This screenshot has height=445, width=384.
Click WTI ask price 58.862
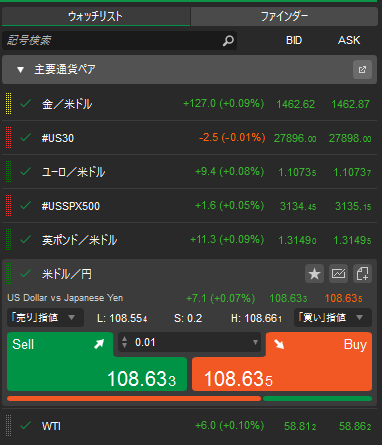pos(355,426)
